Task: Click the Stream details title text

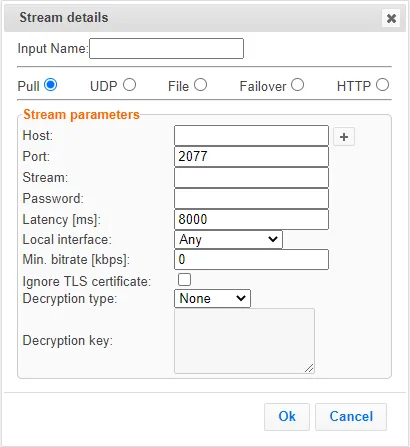Action: pos(64,18)
